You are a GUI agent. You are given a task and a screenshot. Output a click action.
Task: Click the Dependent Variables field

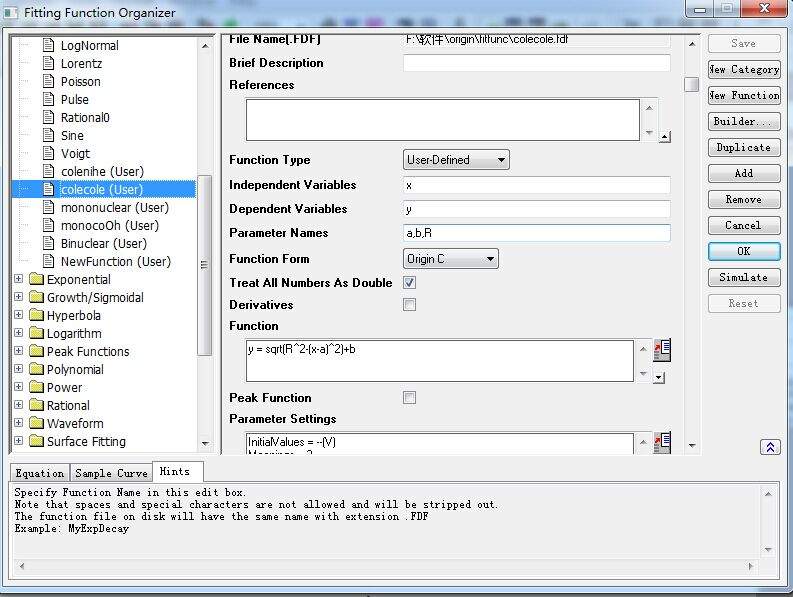click(537, 209)
